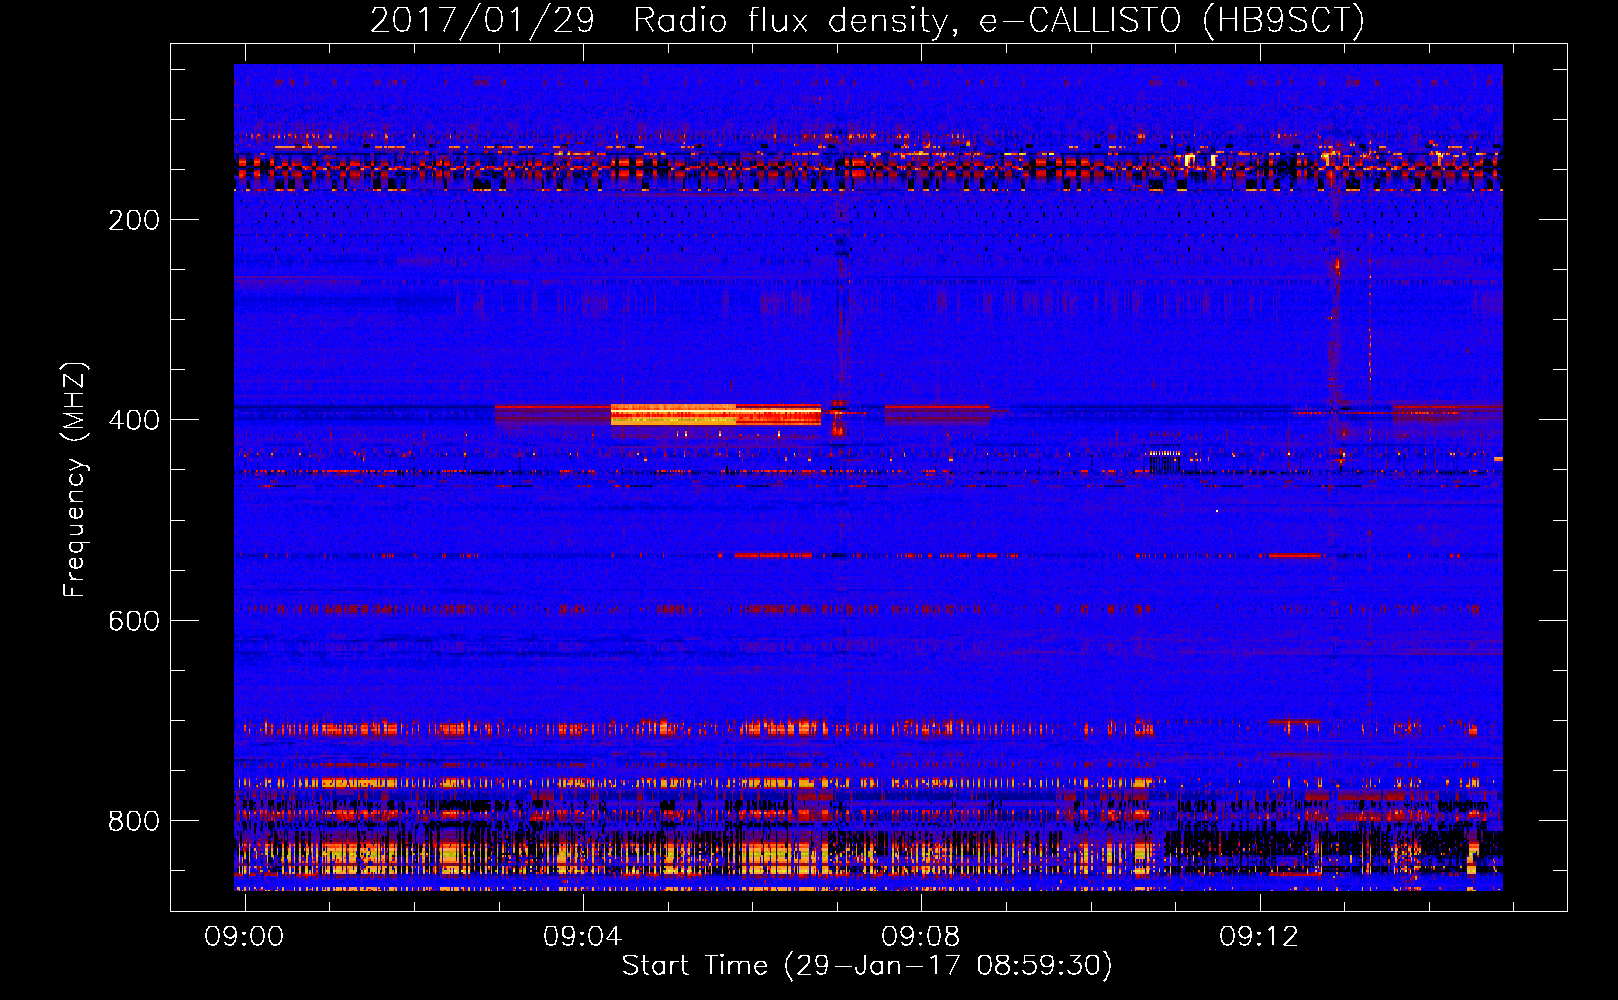This screenshot has height=1000, width=1618.
Task: Click the 09:08 time tick label
Action: coord(920,937)
